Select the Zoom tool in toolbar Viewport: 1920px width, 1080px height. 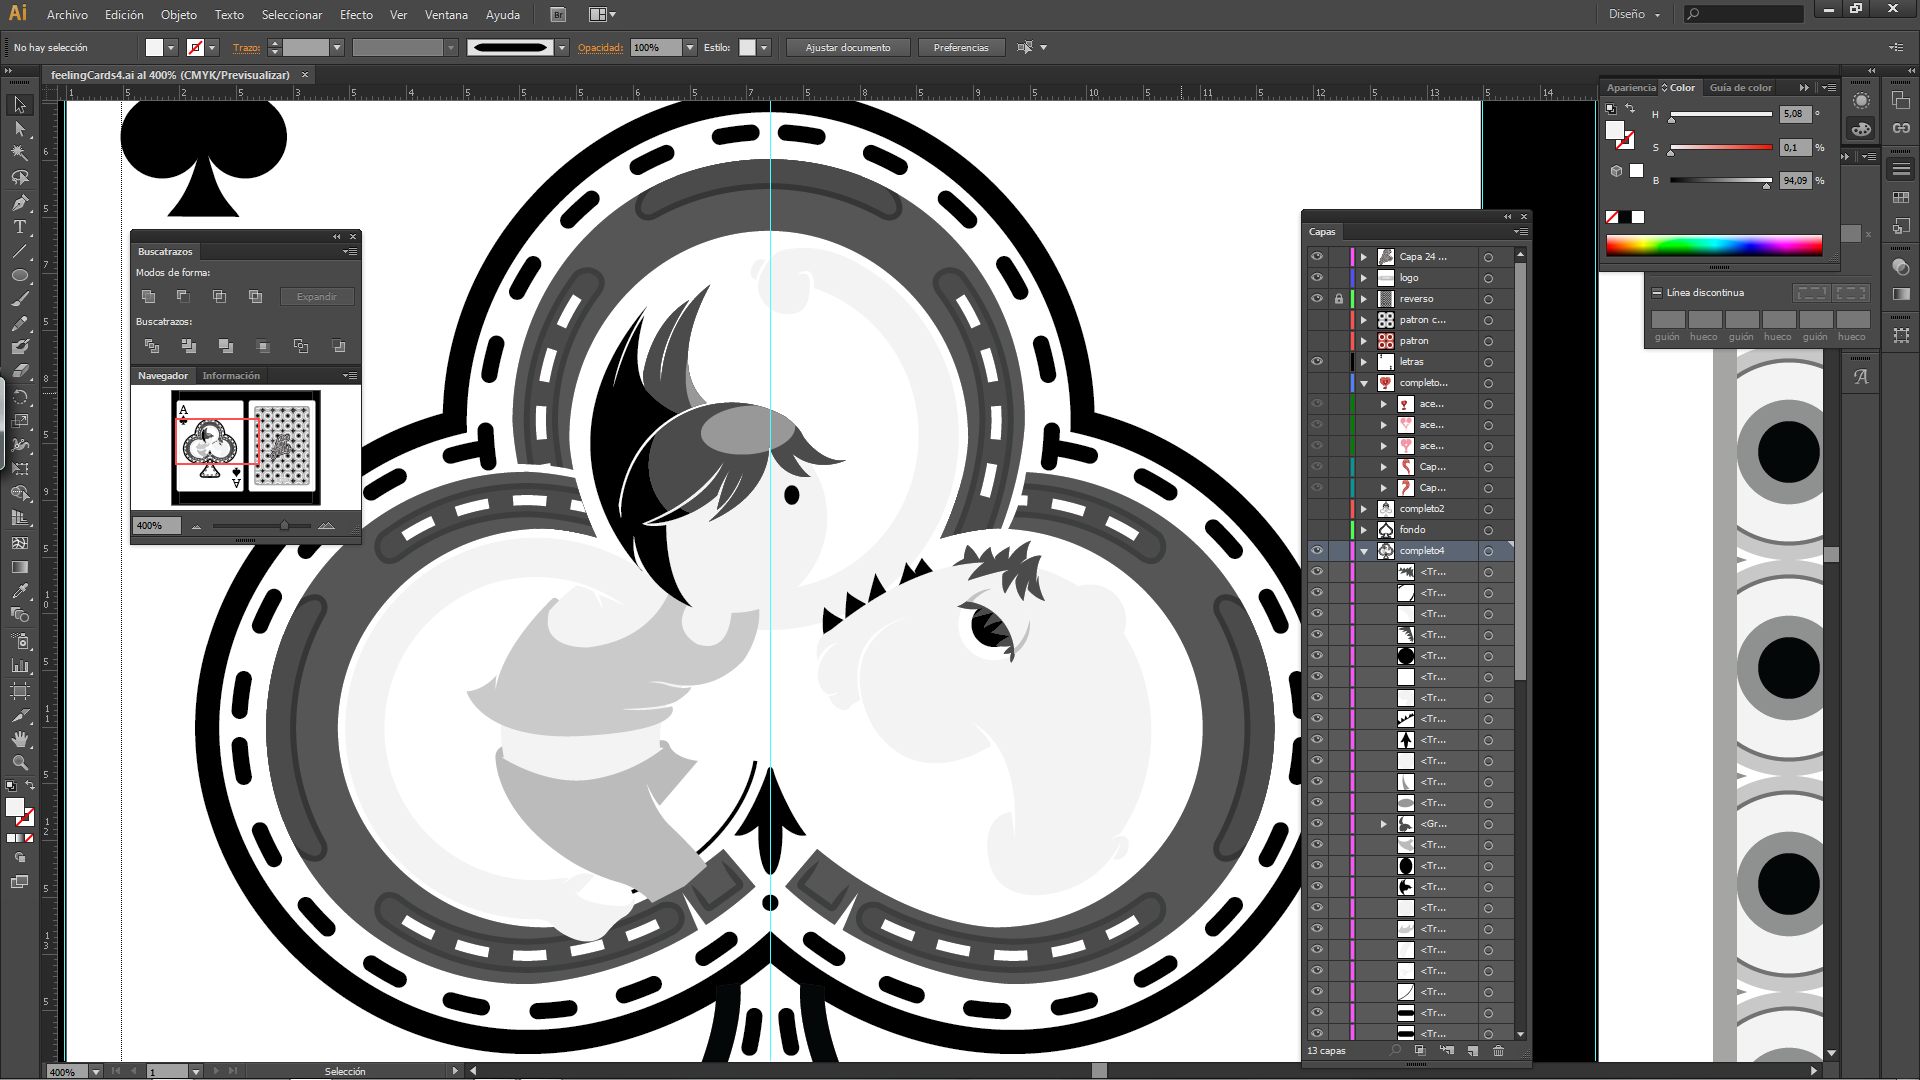click(19, 763)
